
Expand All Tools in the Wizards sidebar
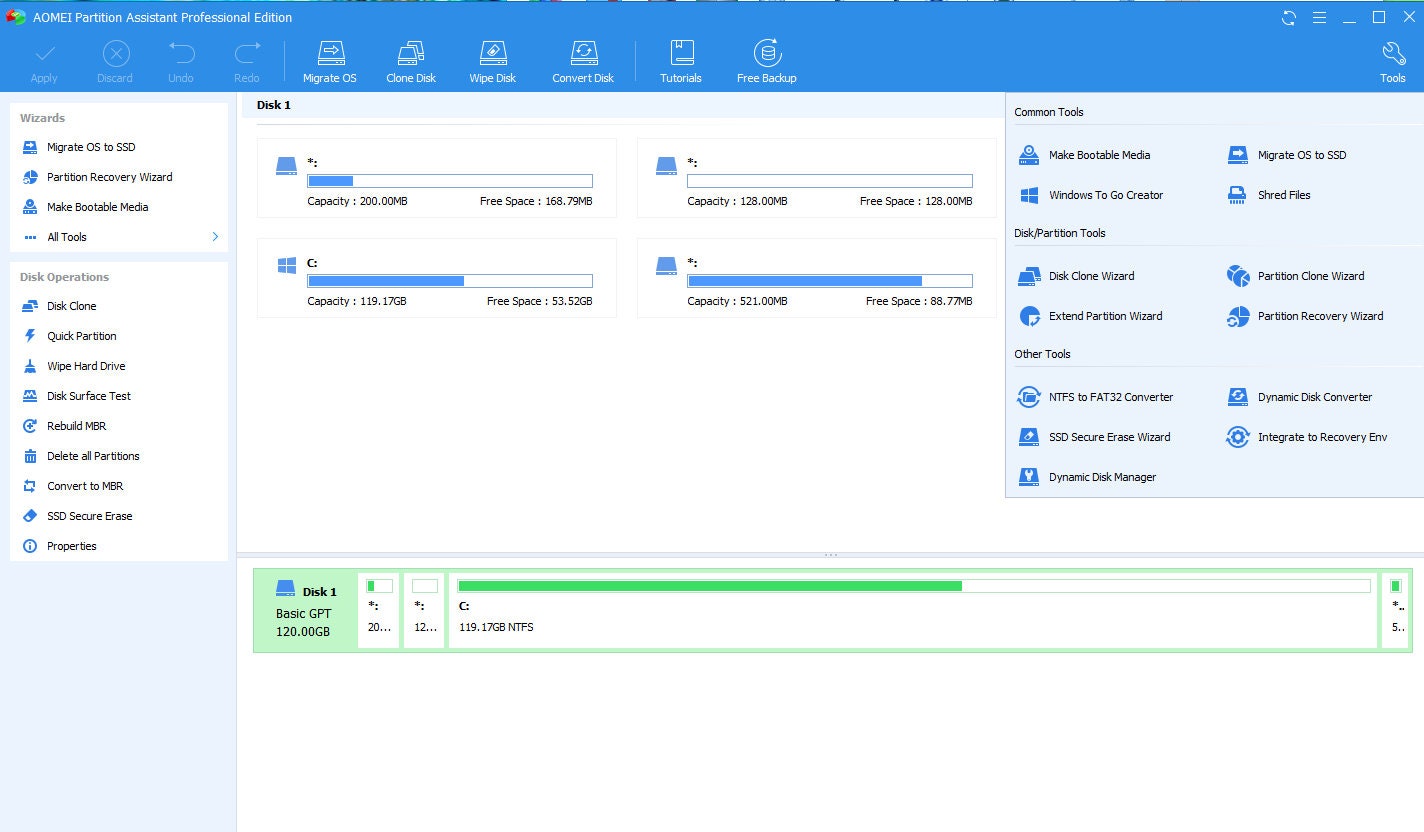coord(66,237)
